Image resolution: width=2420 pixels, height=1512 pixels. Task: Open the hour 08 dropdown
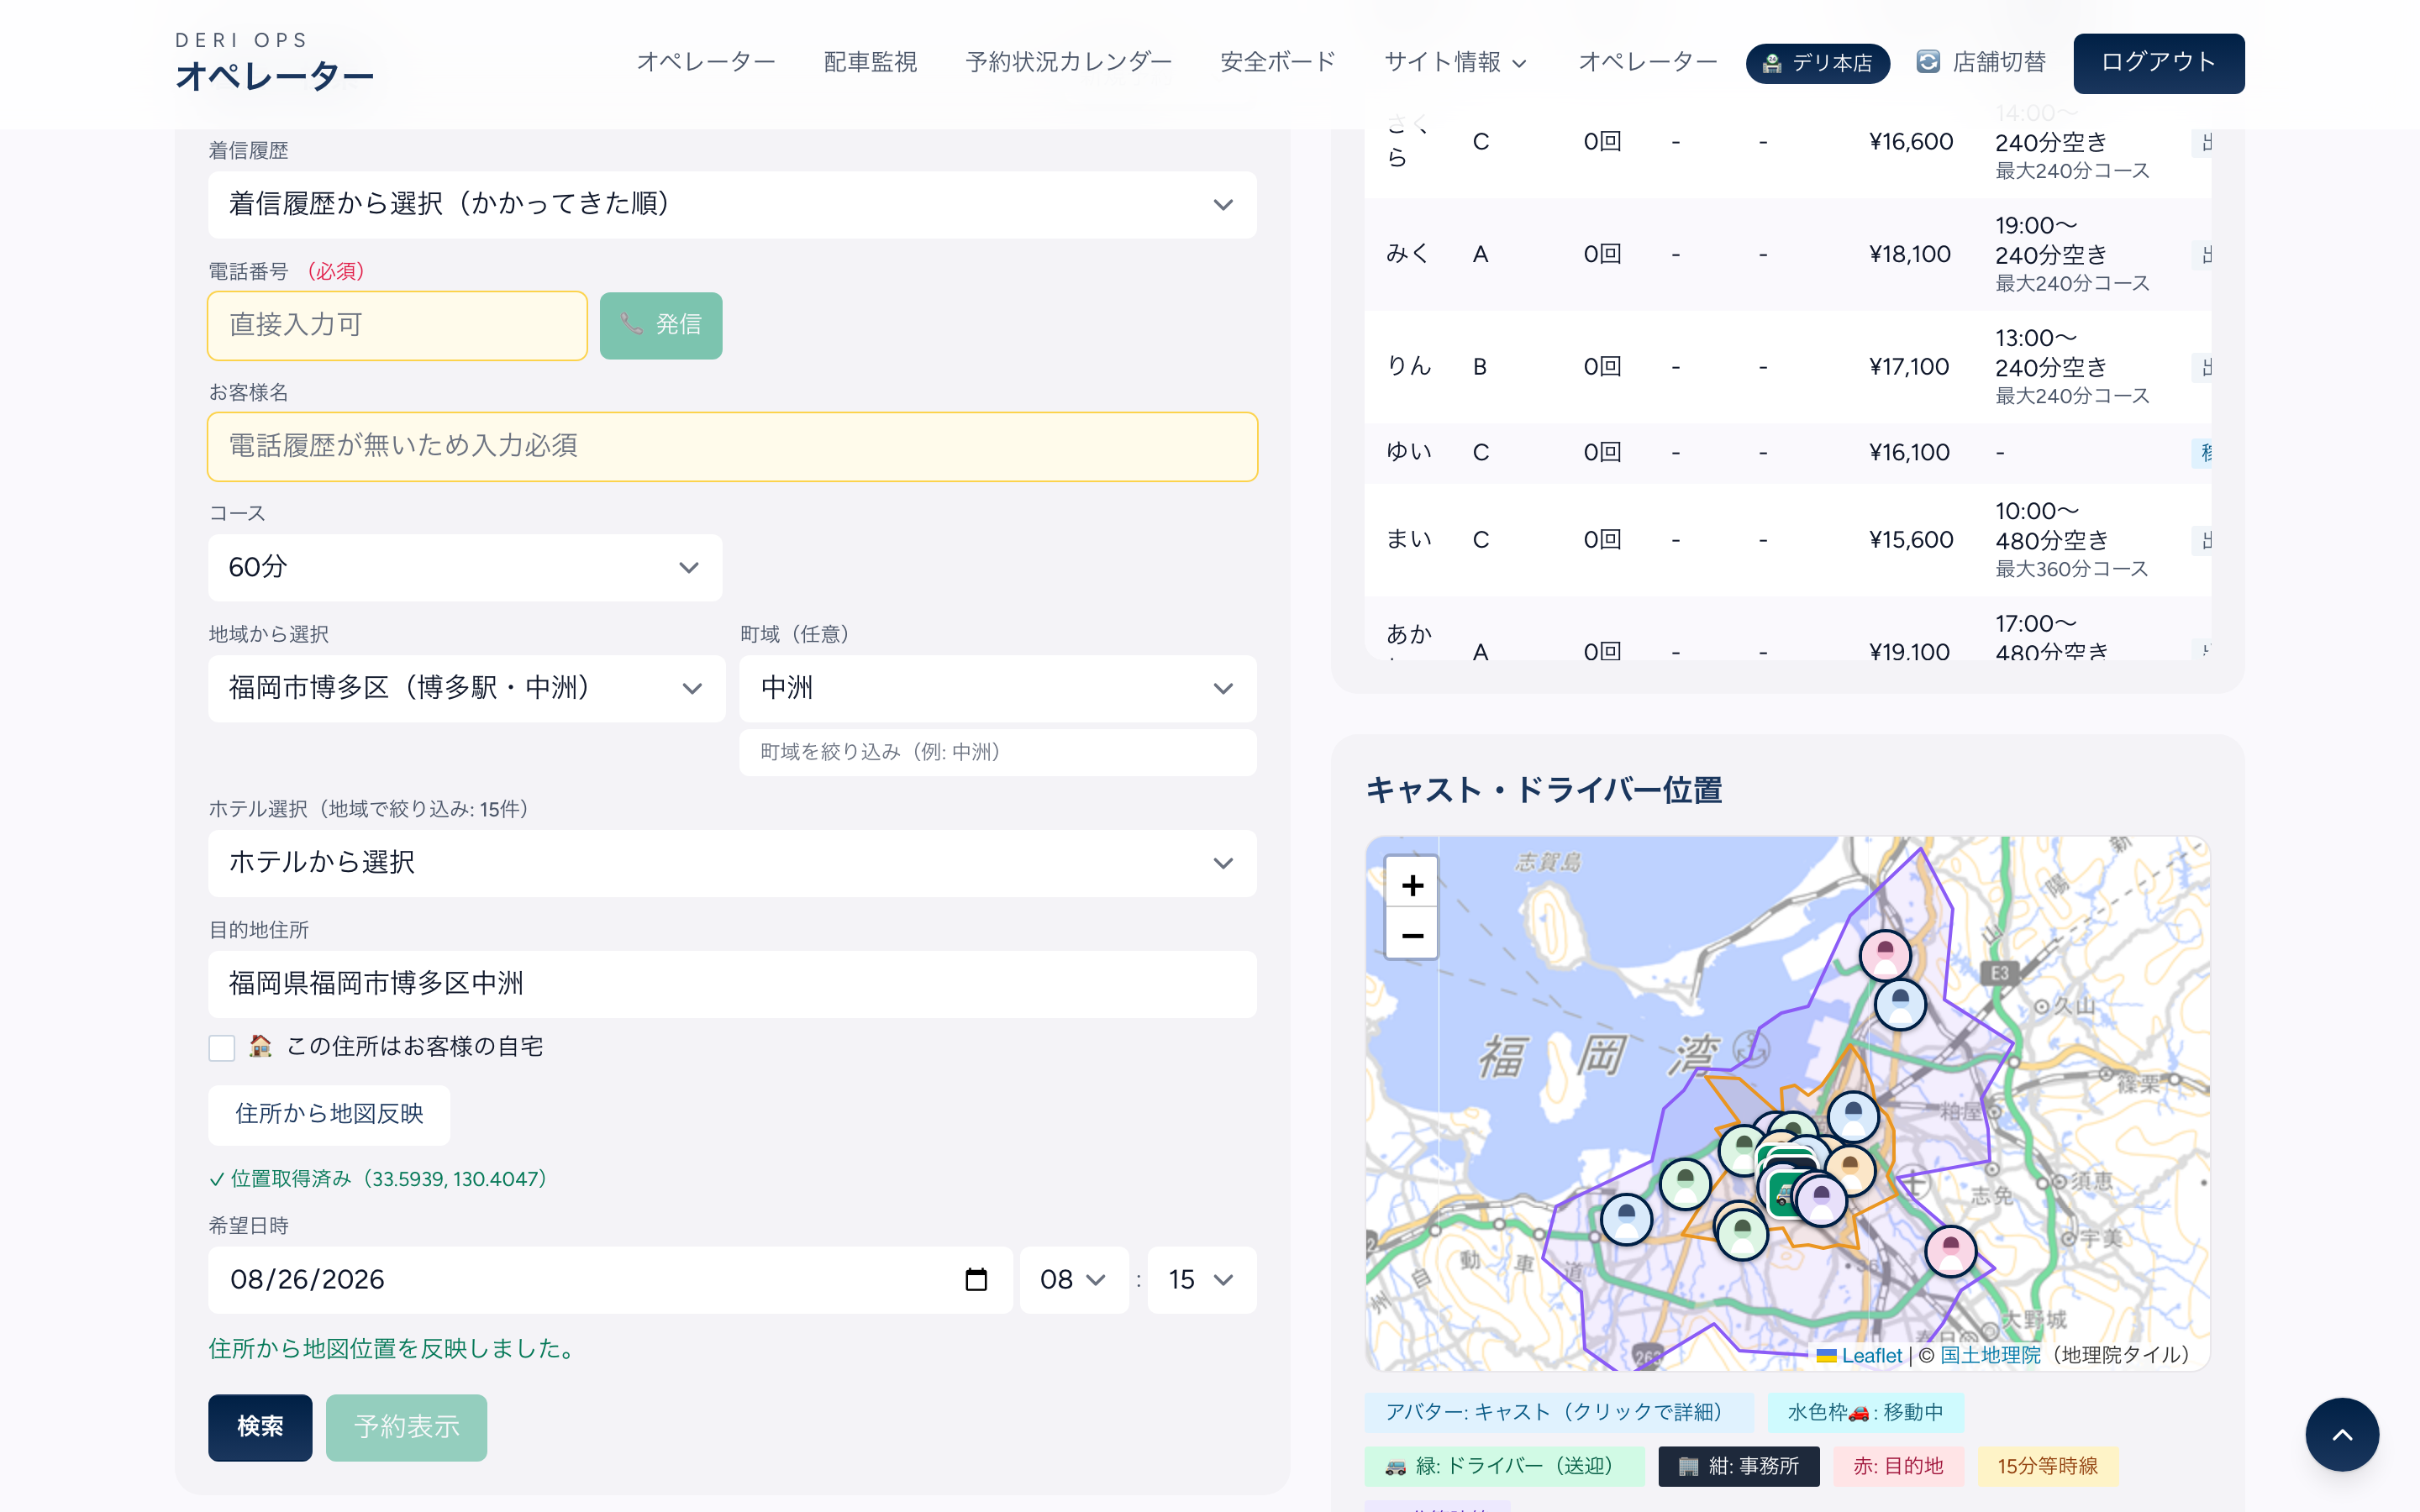coord(1073,1279)
